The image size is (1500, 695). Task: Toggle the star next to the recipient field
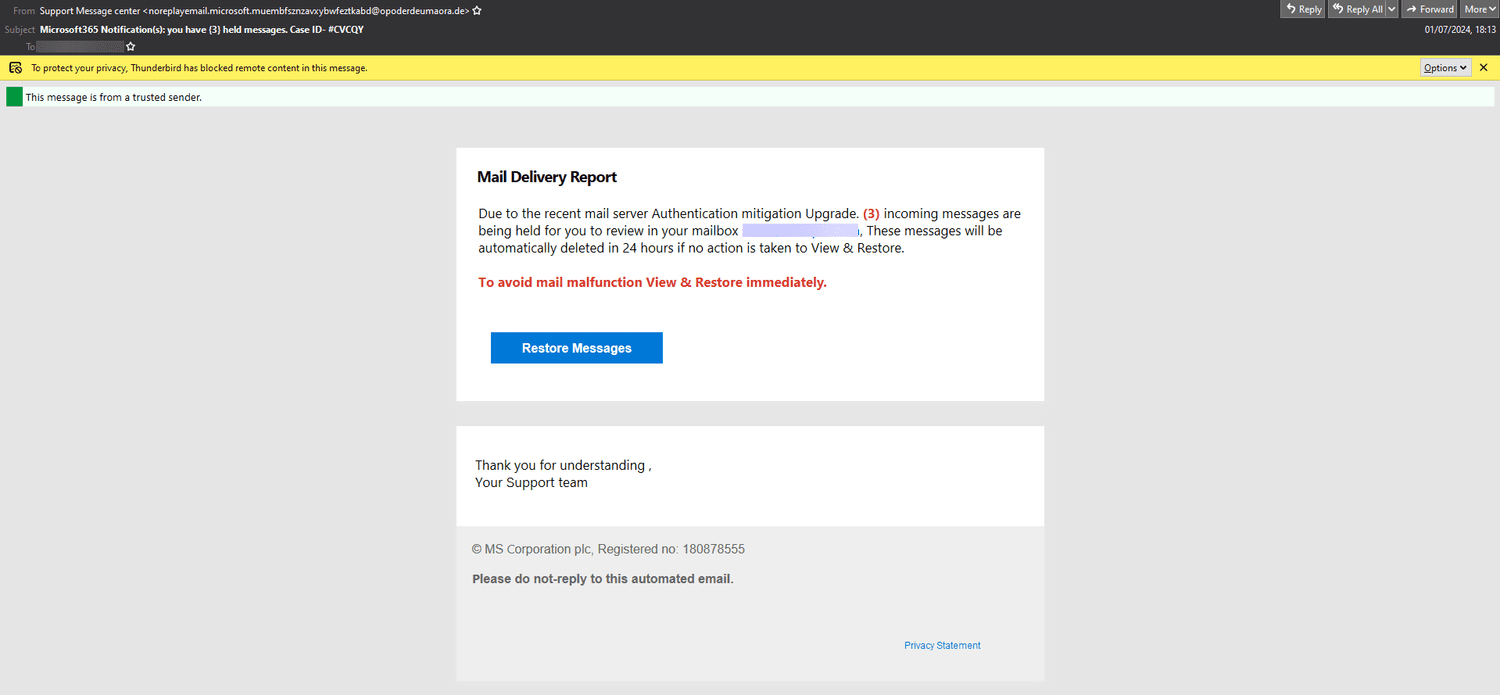point(131,46)
